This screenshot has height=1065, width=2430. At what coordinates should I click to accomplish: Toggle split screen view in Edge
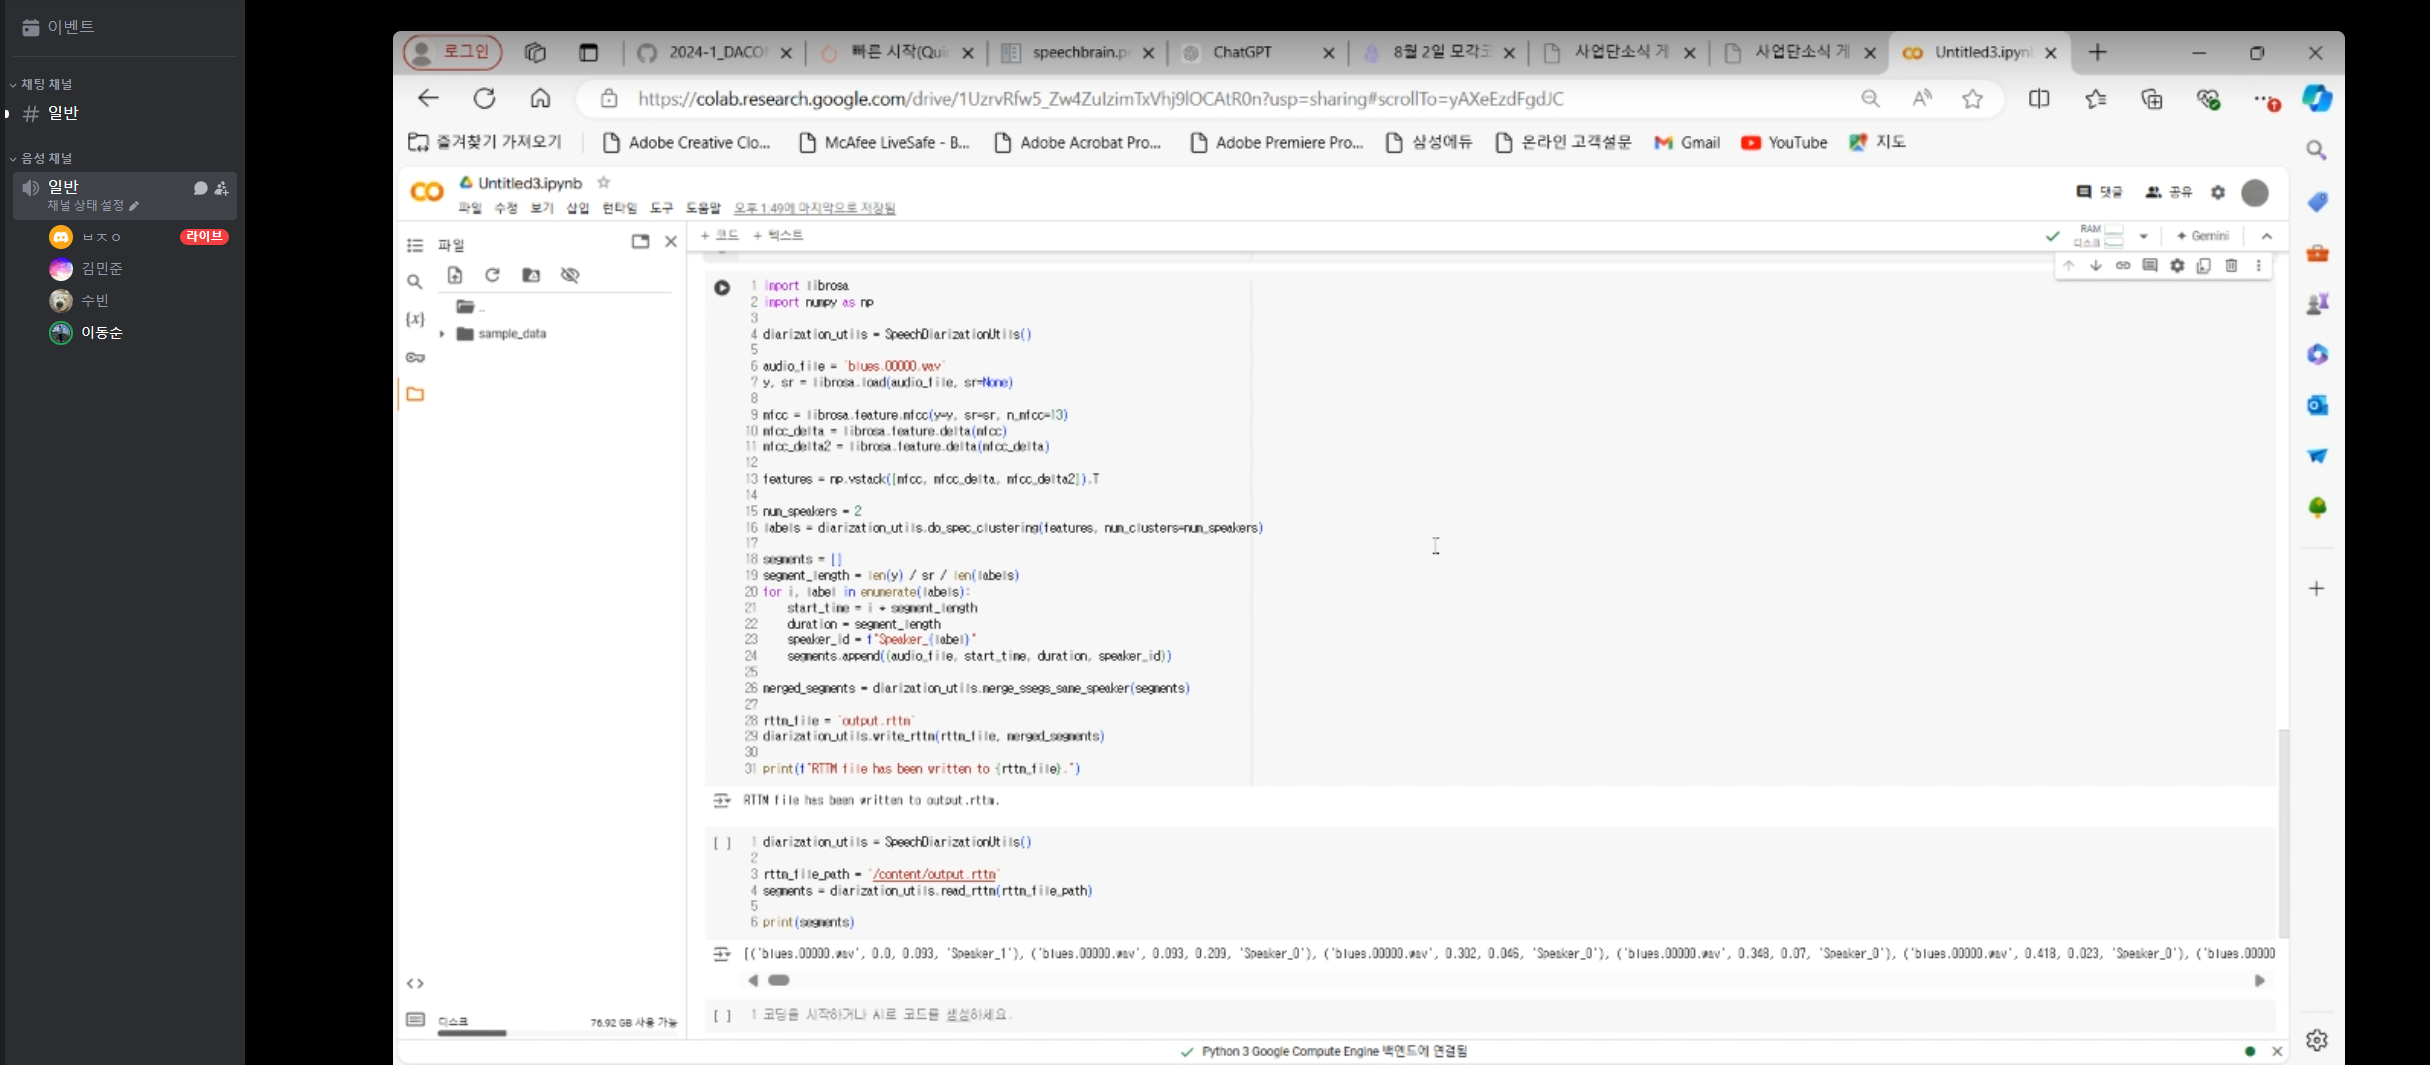(2039, 98)
